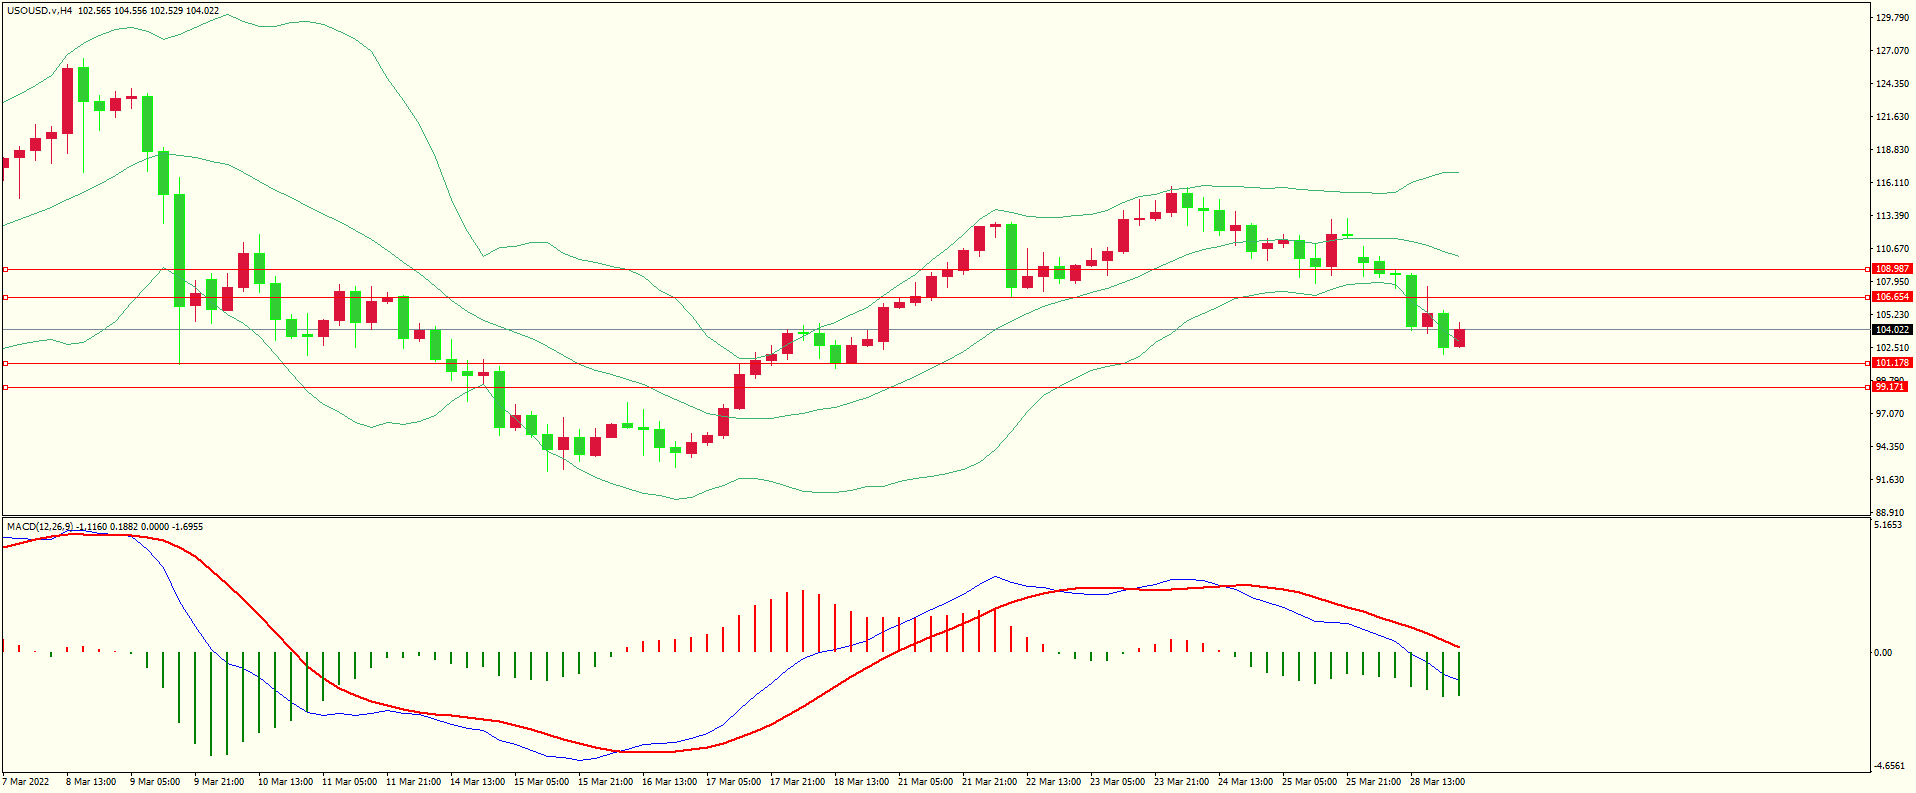
Task: Click the 23 Mar 21:00 time label
Action: click(x=1181, y=782)
